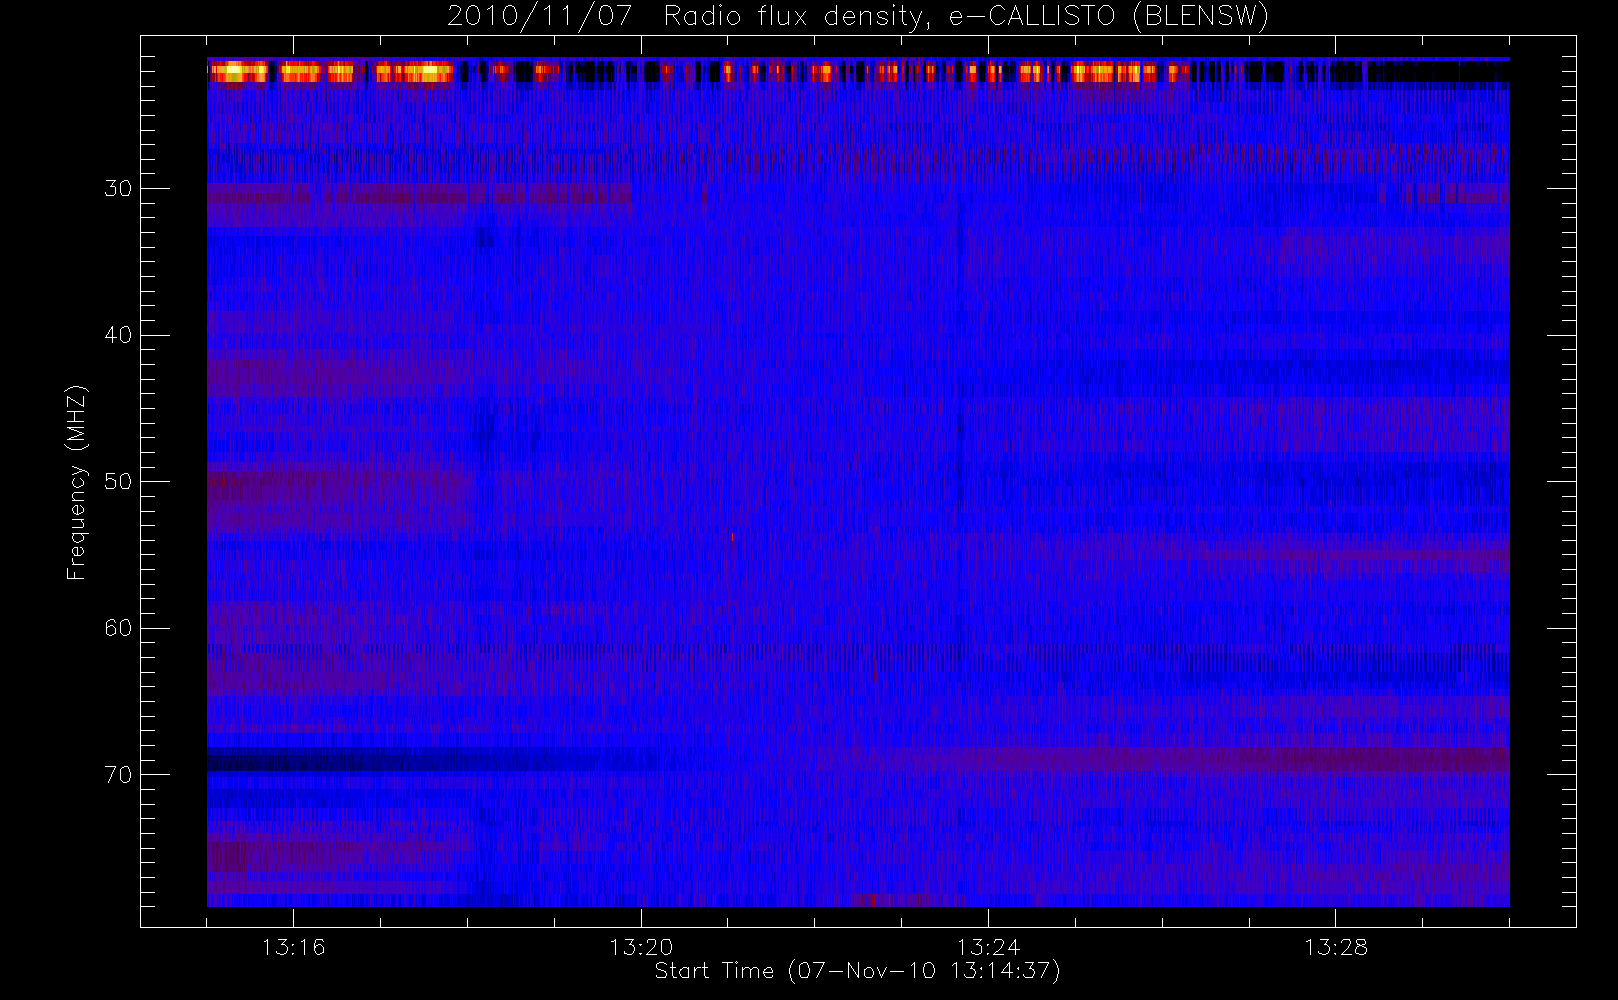This screenshot has height=1000, width=1618.
Task: Select the 'Frequency (MHz)' axis label
Action: [76, 482]
